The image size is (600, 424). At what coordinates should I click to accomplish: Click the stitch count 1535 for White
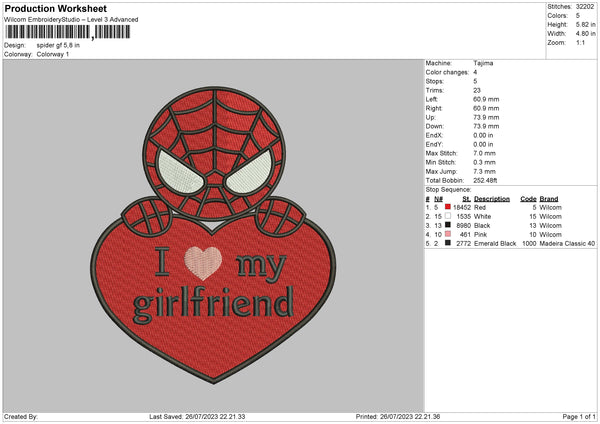point(464,217)
